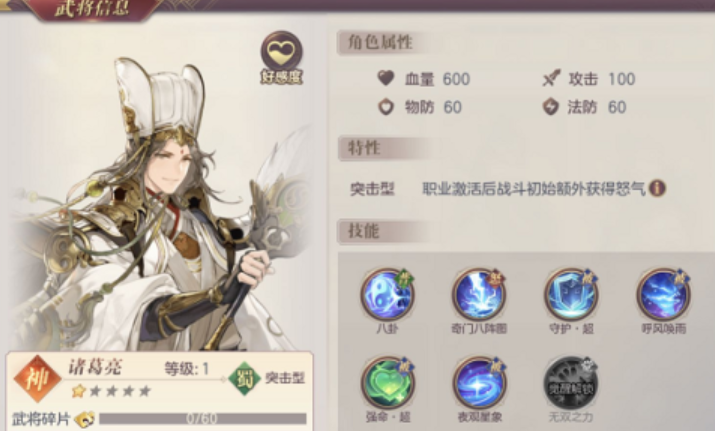715x431 pixels.
Task: Select the 奇门八阵图 skill icon
Action: pyautogui.click(x=479, y=294)
